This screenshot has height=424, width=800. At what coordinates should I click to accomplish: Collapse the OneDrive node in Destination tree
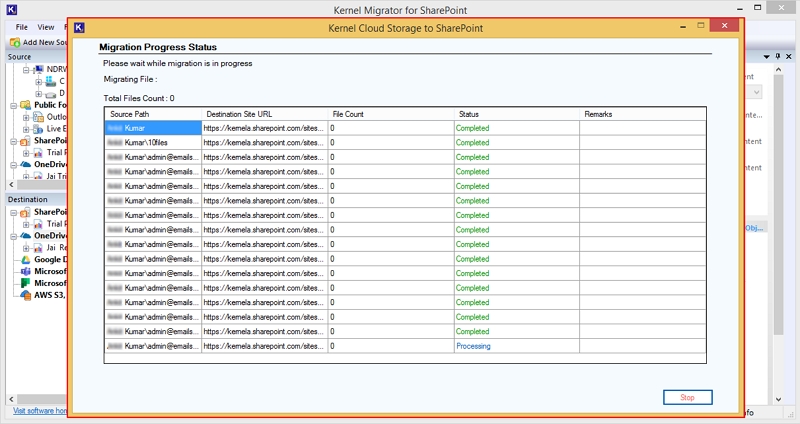pyautogui.click(x=13, y=236)
